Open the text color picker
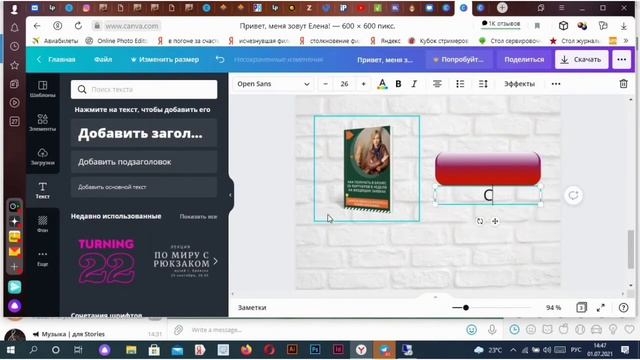This screenshot has width=640, height=360. [382, 84]
